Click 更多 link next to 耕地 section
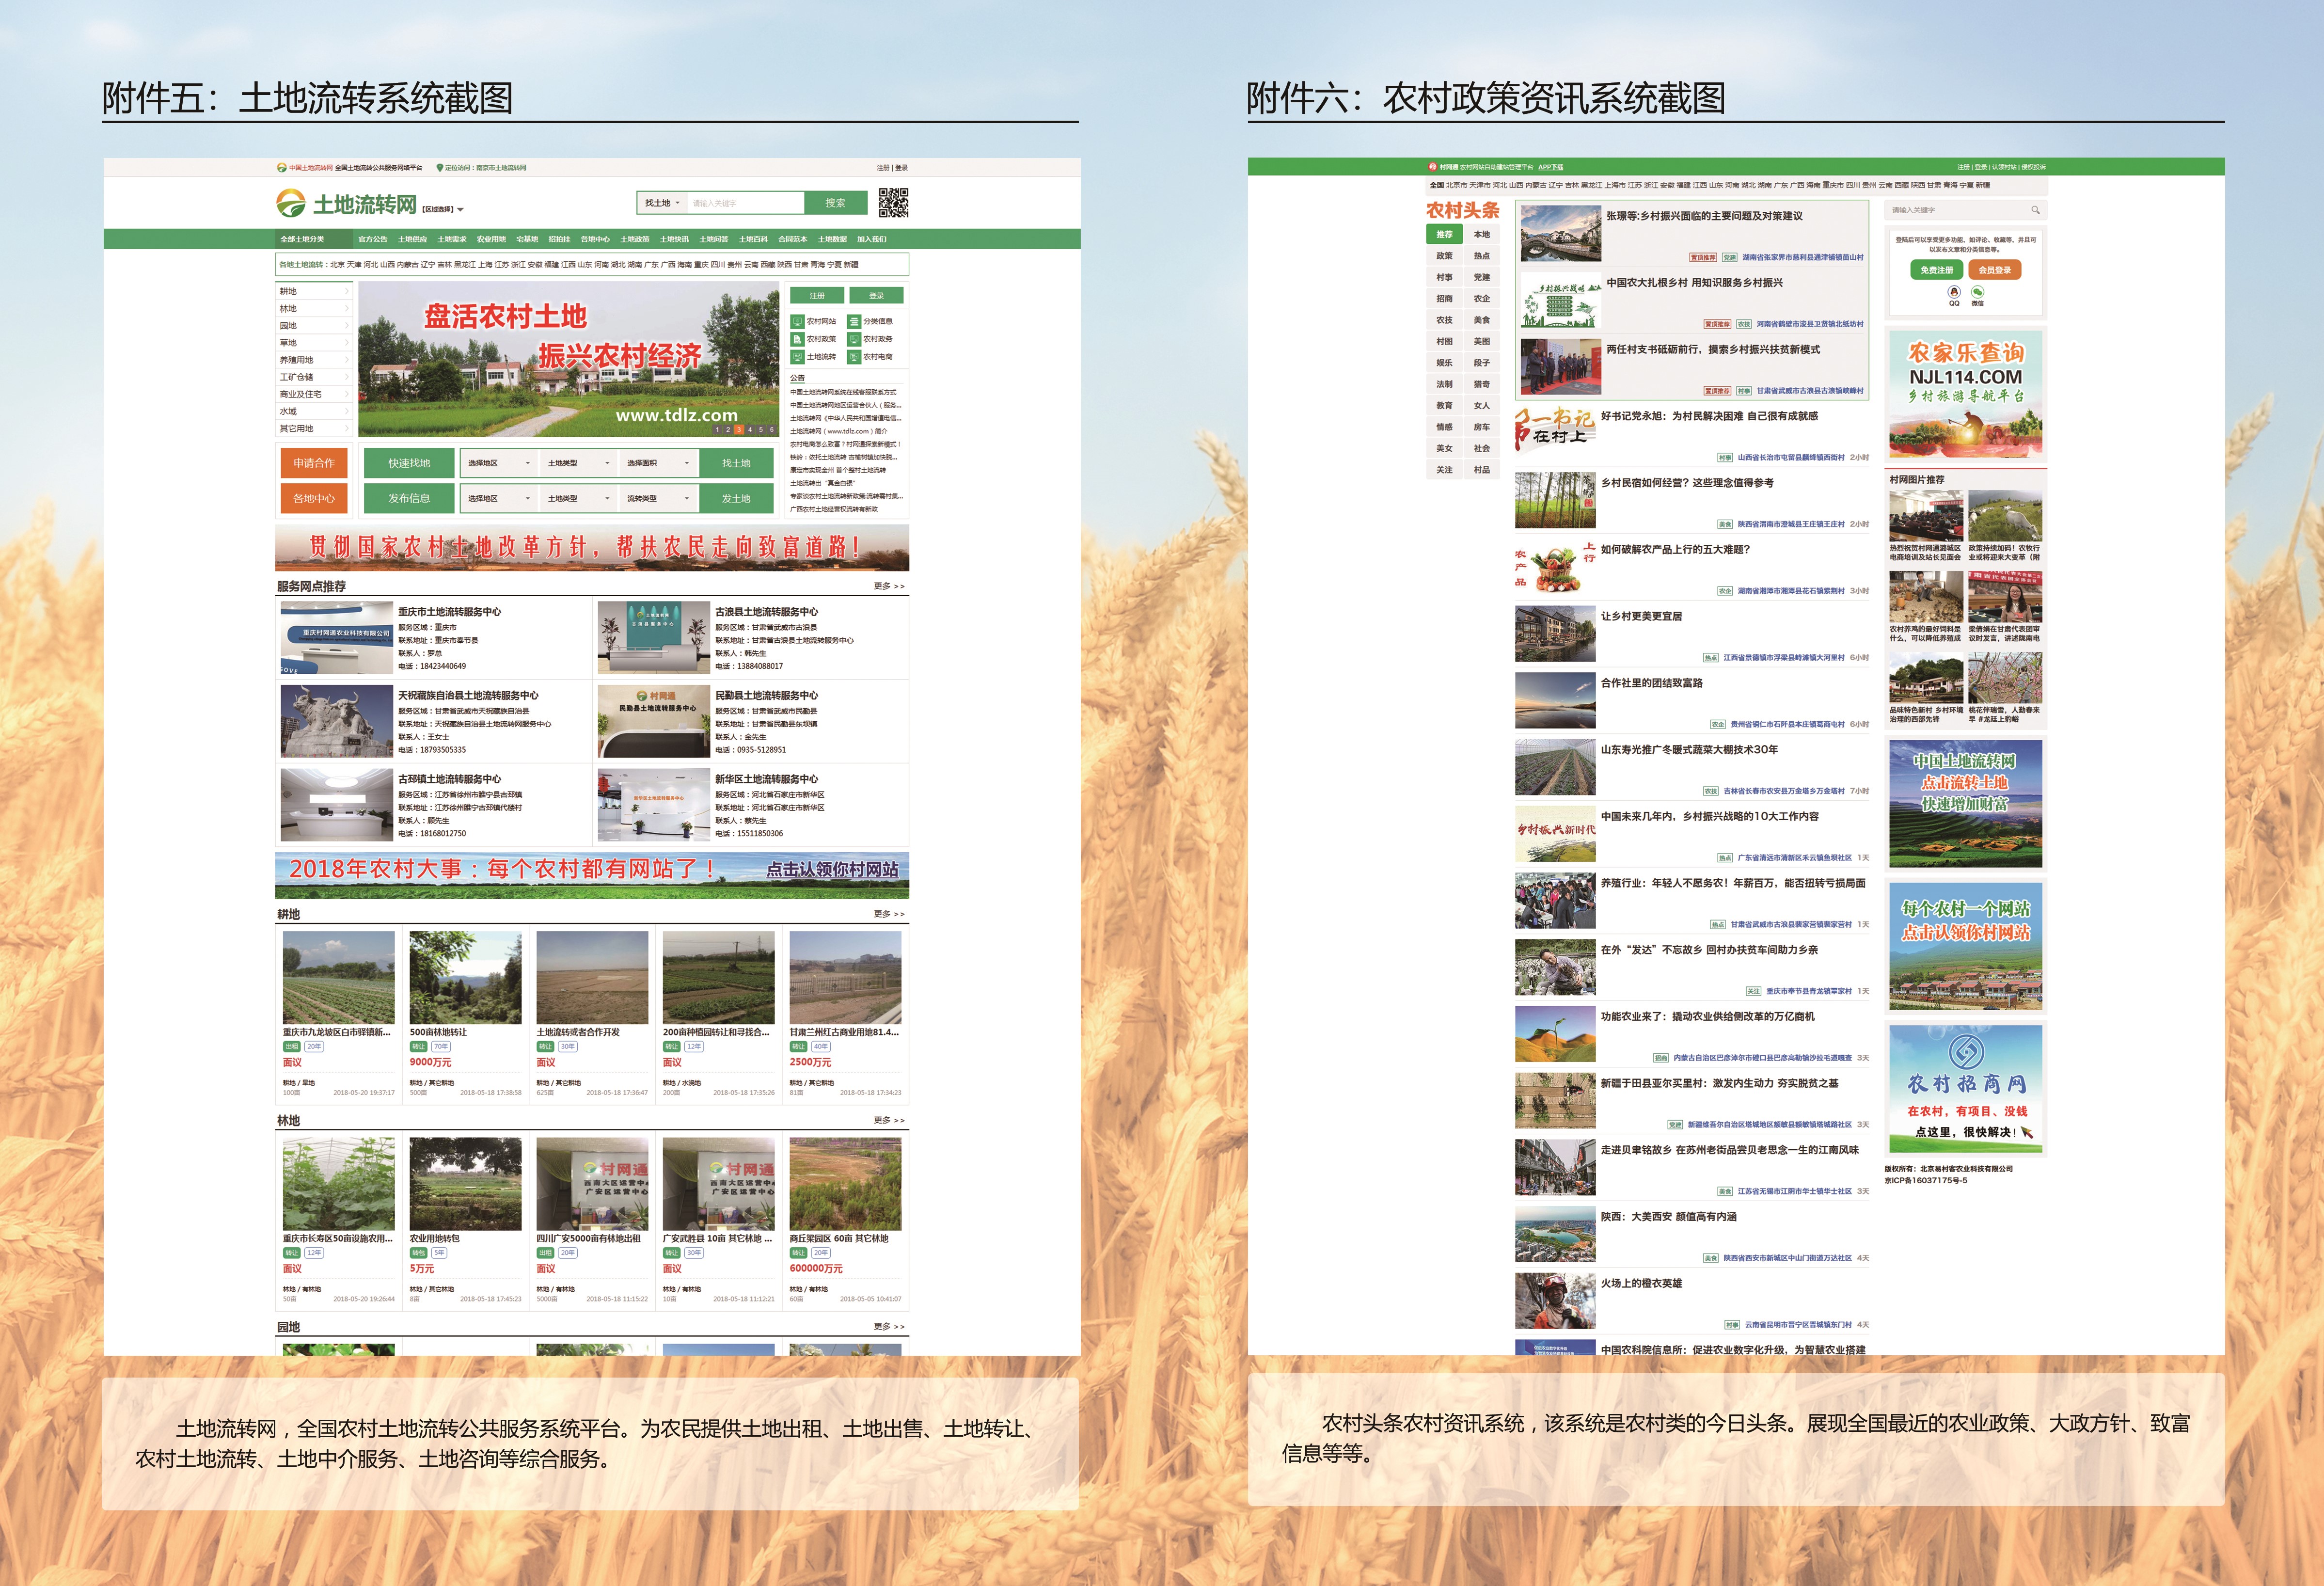 click(x=888, y=914)
